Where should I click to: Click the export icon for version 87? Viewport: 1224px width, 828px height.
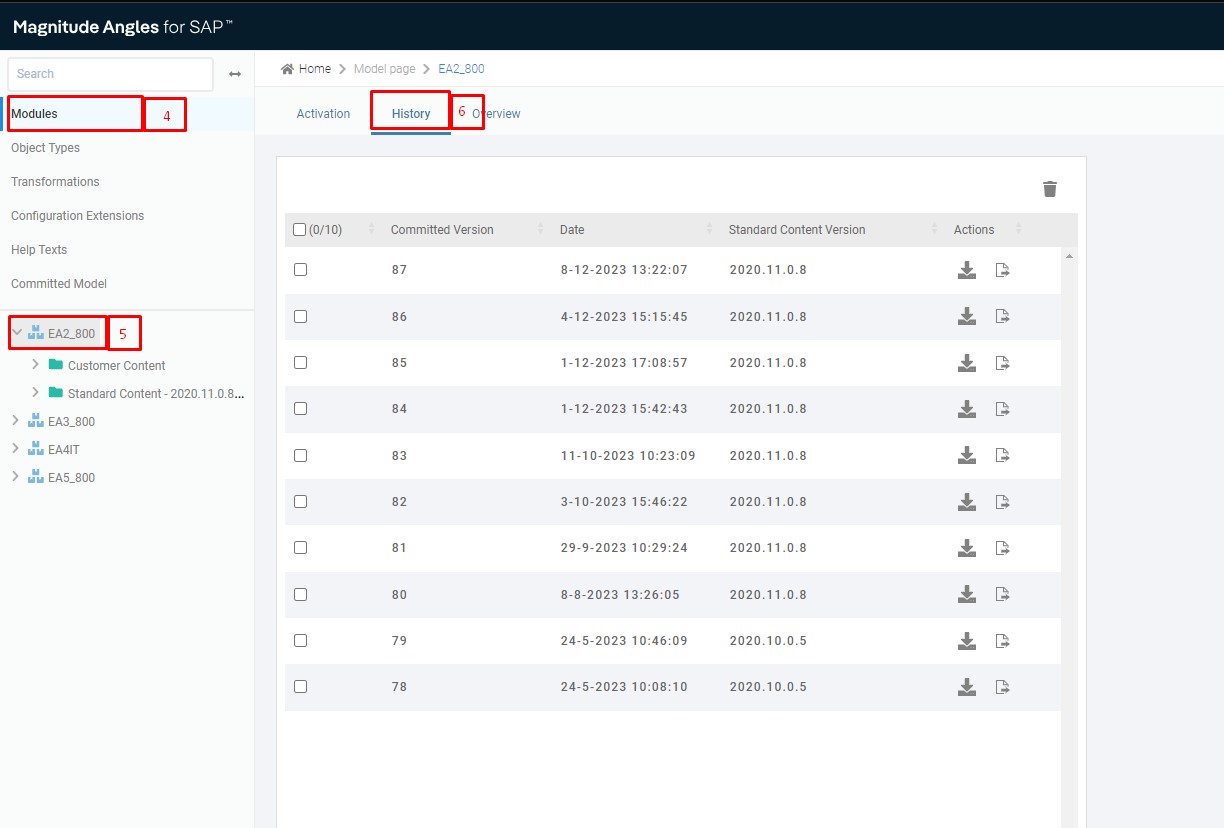tap(1003, 270)
